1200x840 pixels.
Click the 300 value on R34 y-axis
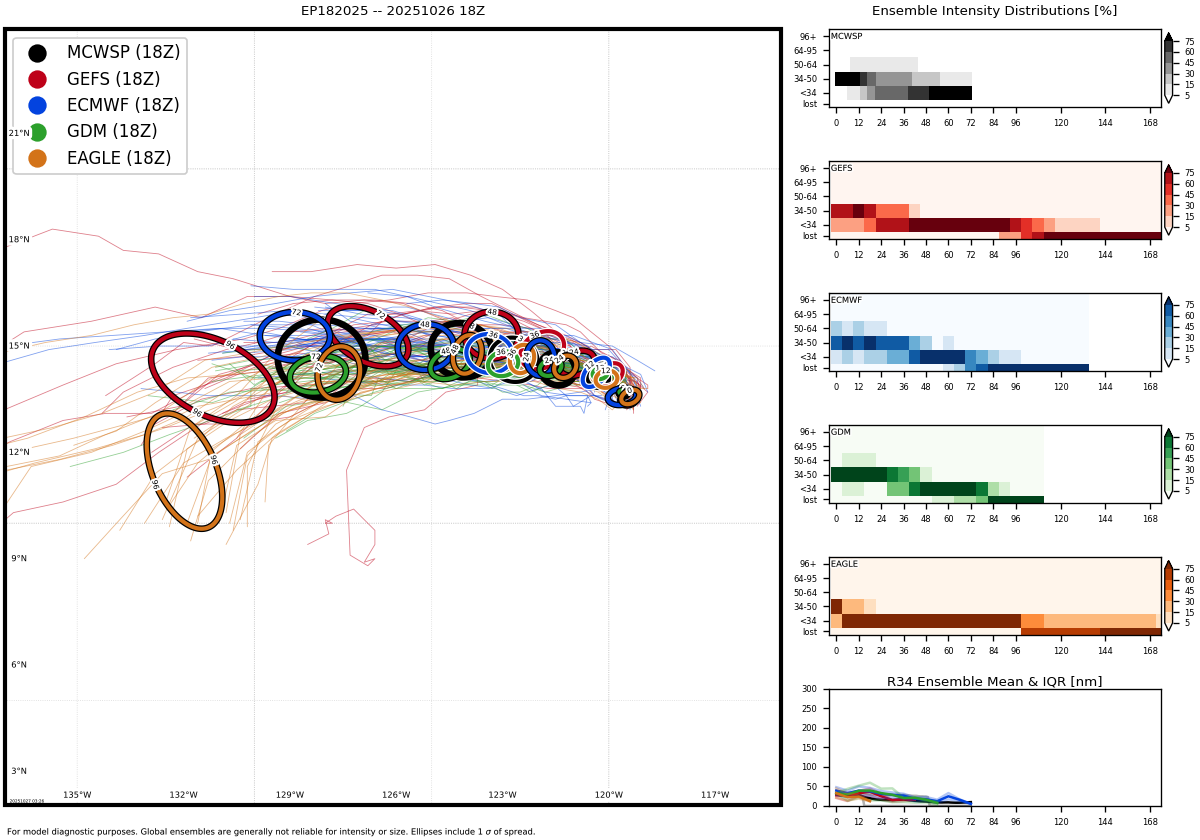(810, 689)
